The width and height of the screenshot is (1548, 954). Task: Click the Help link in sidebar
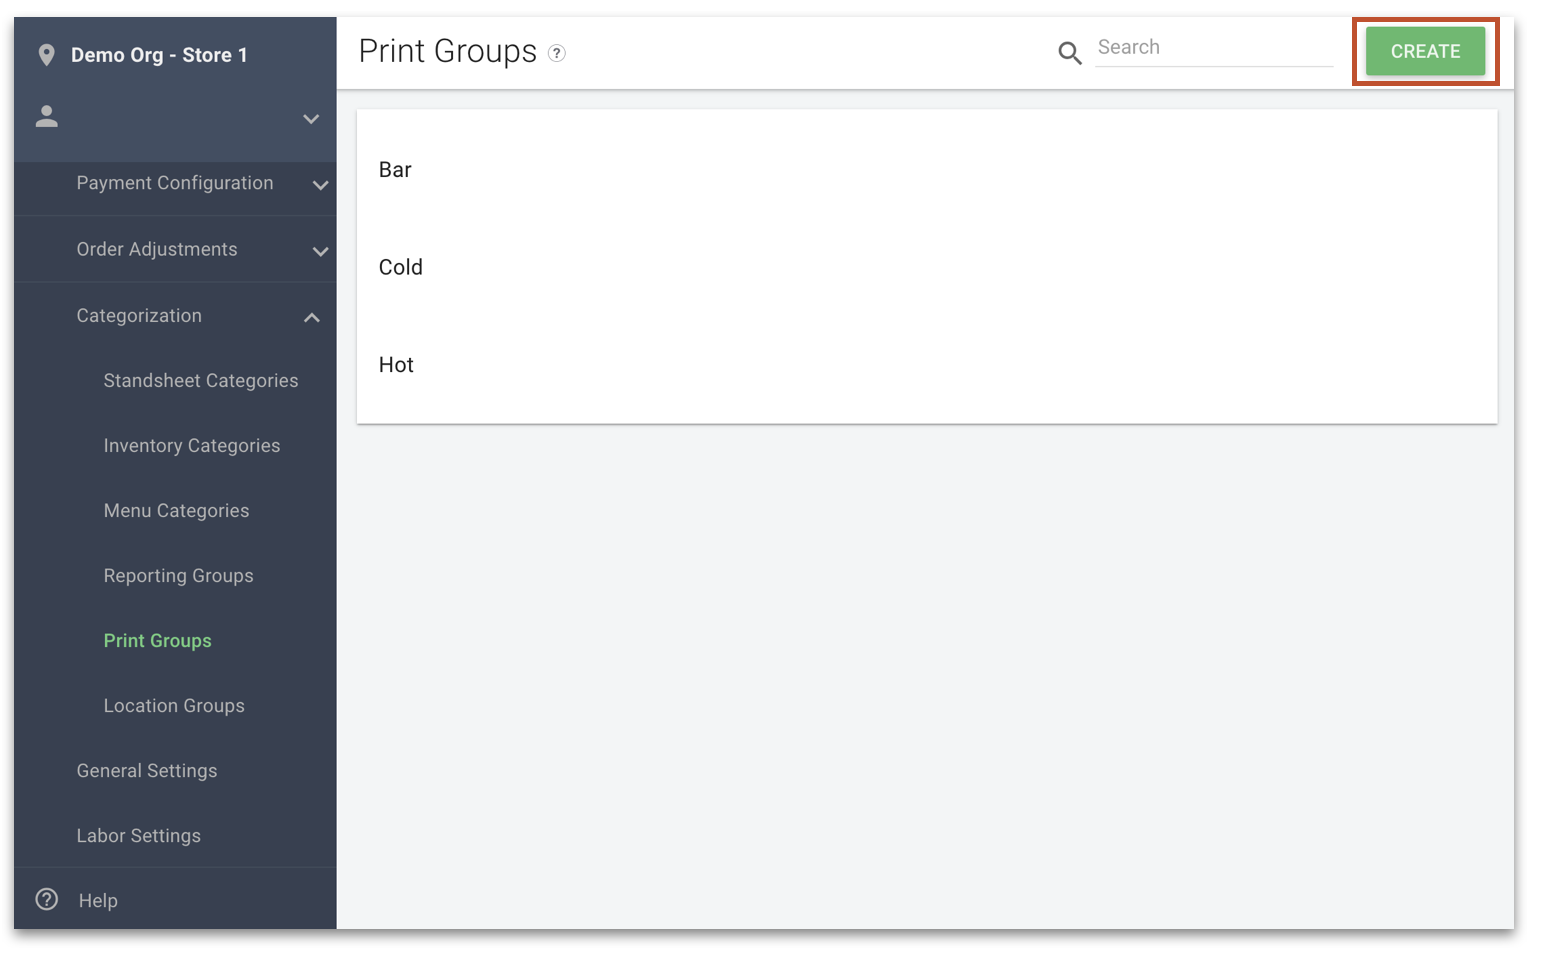98,901
